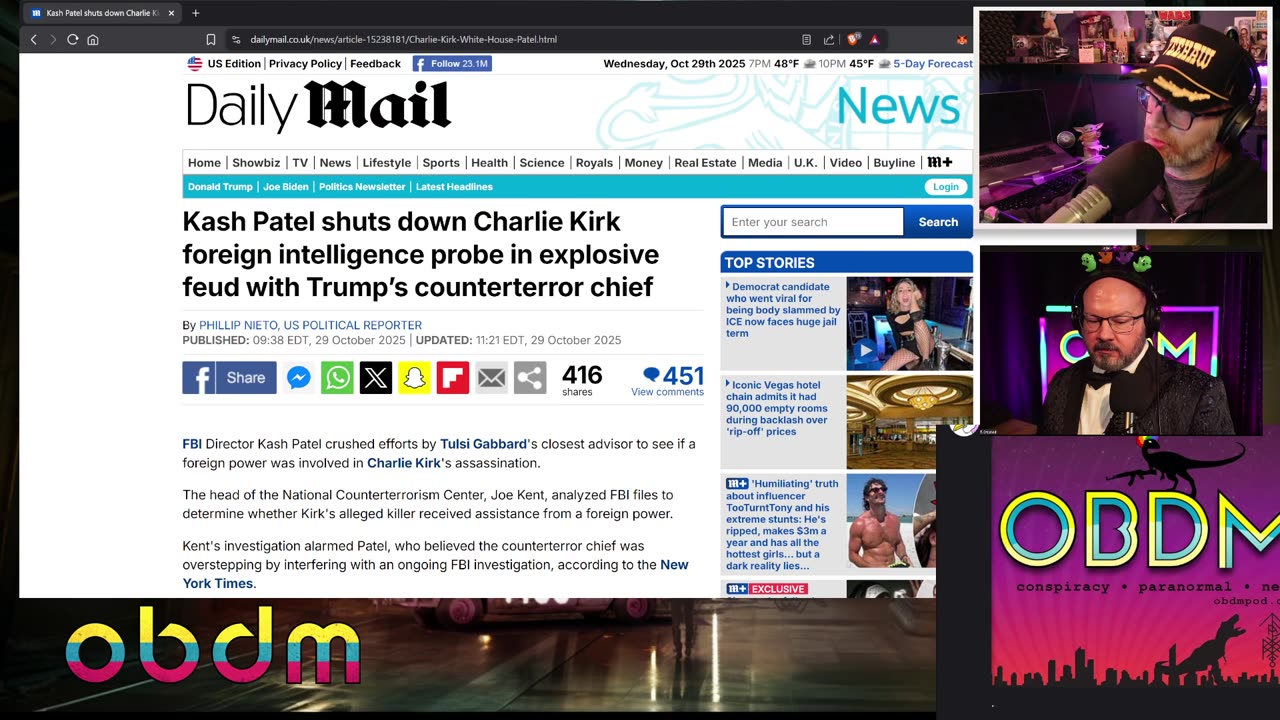
Task: Share article on X icon
Action: click(x=376, y=377)
